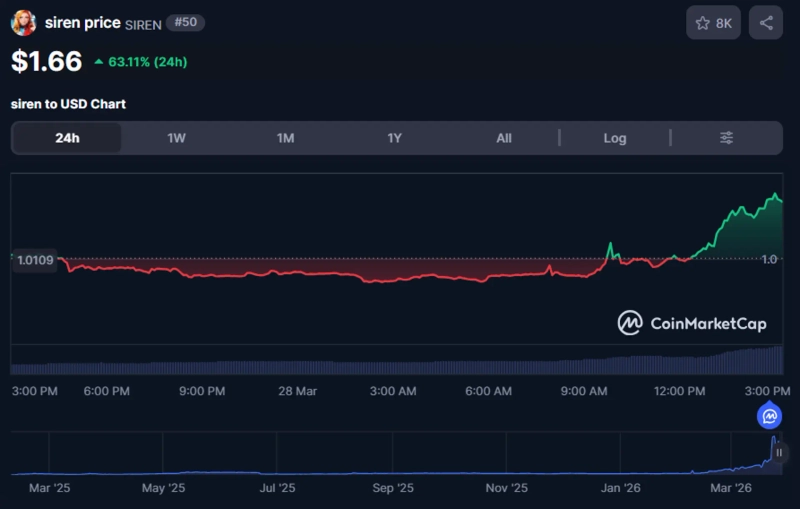Click the SIREN ticker symbol text
The image size is (800, 509).
(145, 23)
